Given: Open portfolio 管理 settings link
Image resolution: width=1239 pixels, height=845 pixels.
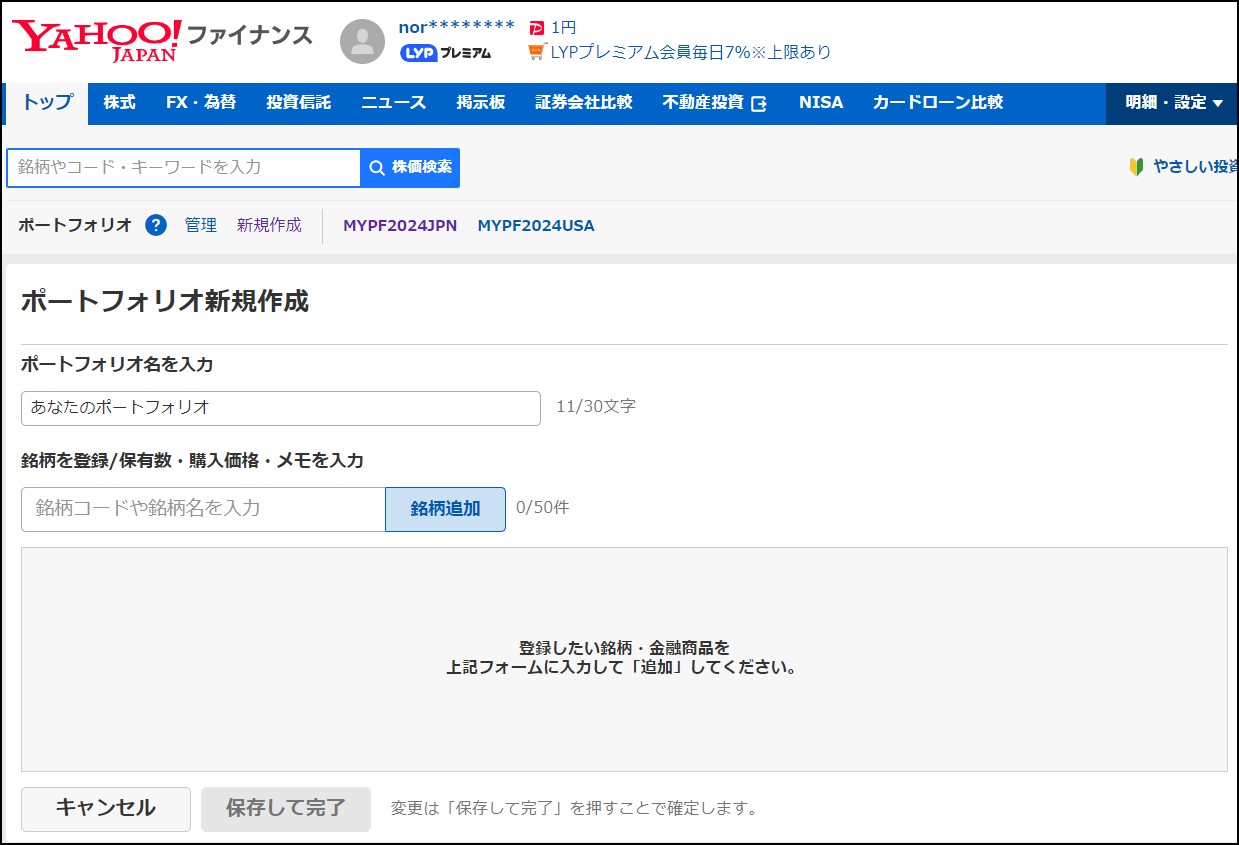Looking at the screenshot, I should 203,225.
